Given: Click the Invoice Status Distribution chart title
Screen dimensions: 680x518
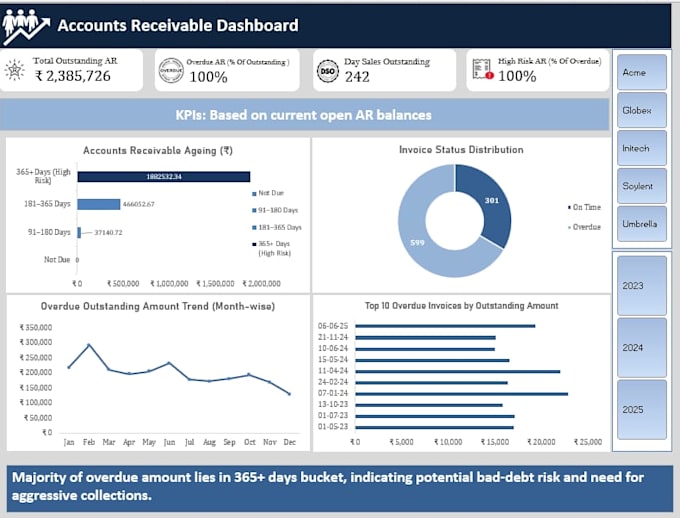Looking at the screenshot, I should point(461,150).
